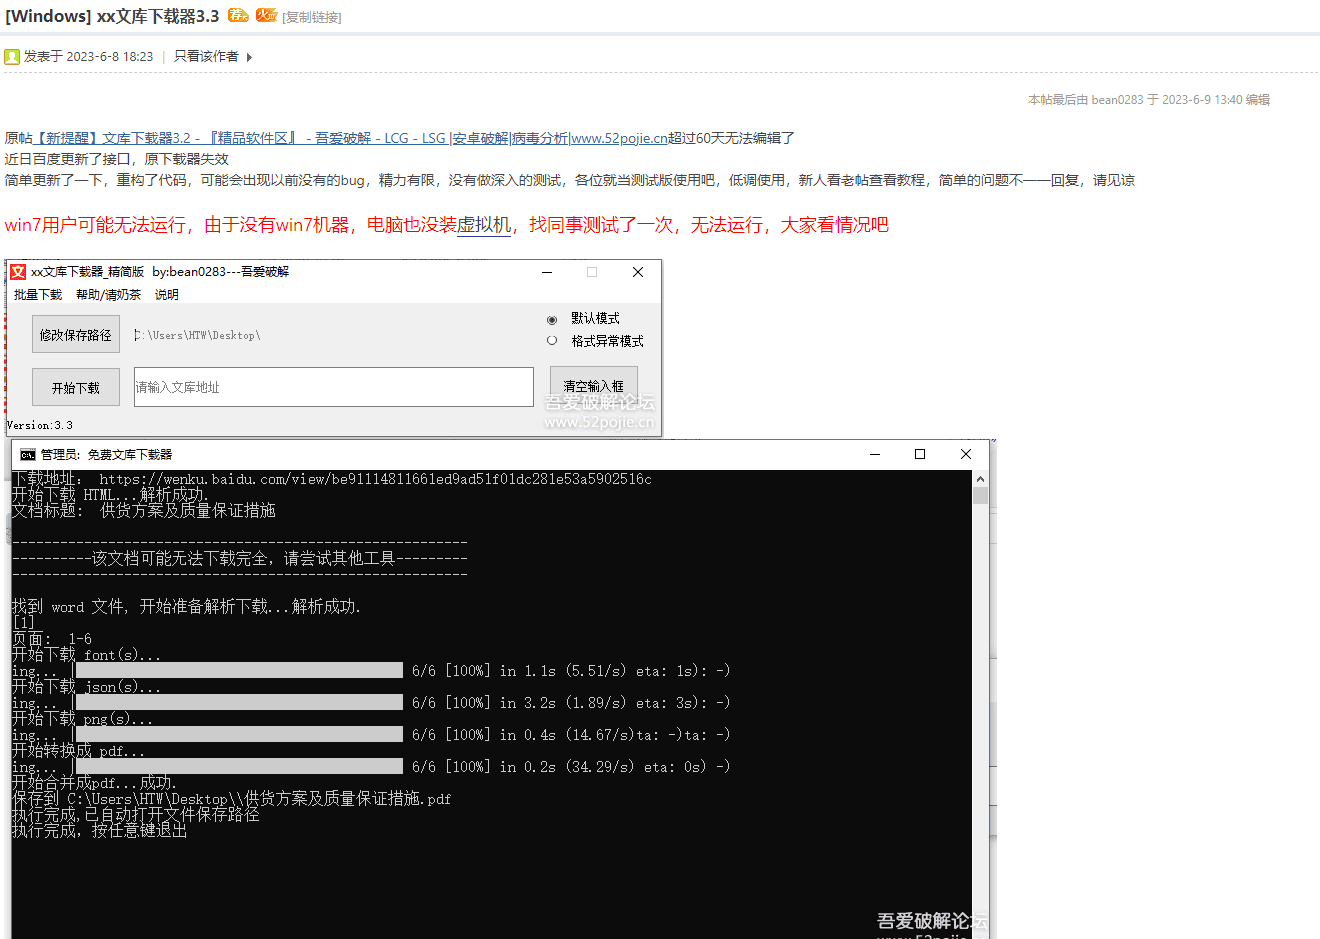The height and width of the screenshot is (939, 1320).
Task: Close the xx文库下载器 window
Action: [638, 272]
